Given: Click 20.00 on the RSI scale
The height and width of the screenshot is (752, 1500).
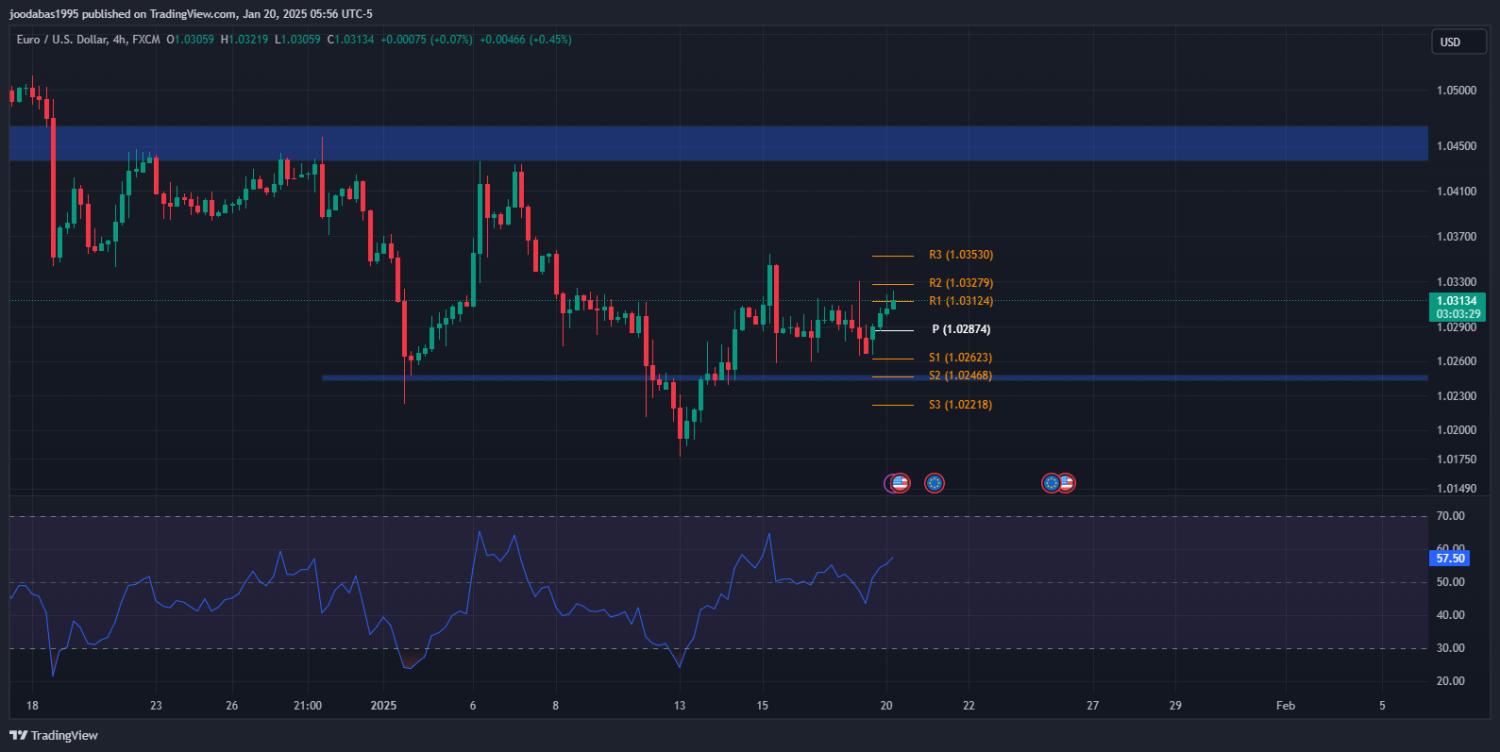Looking at the screenshot, I should (x=1451, y=681).
